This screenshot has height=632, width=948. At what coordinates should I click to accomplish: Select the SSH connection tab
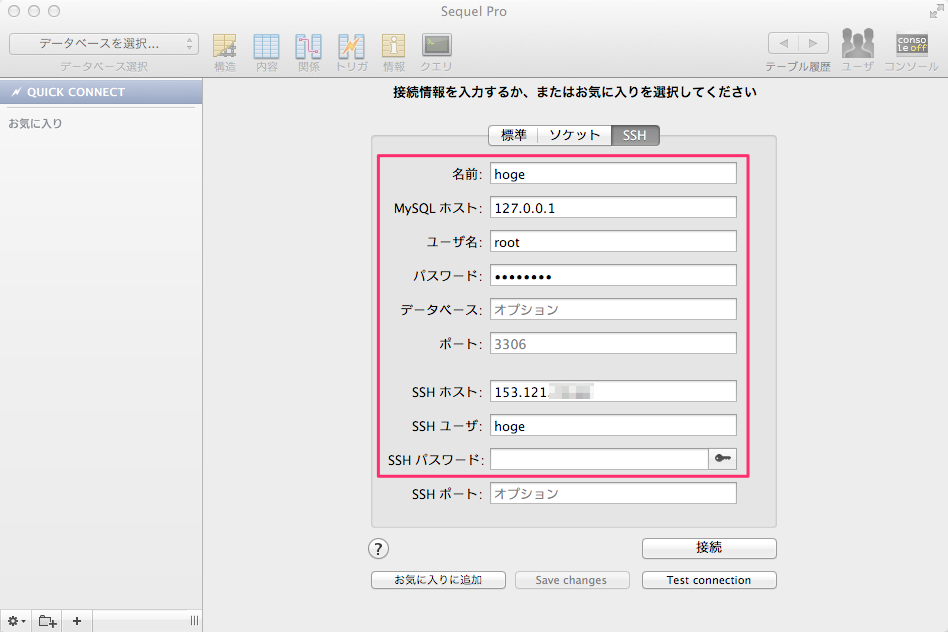click(x=635, y=135)
